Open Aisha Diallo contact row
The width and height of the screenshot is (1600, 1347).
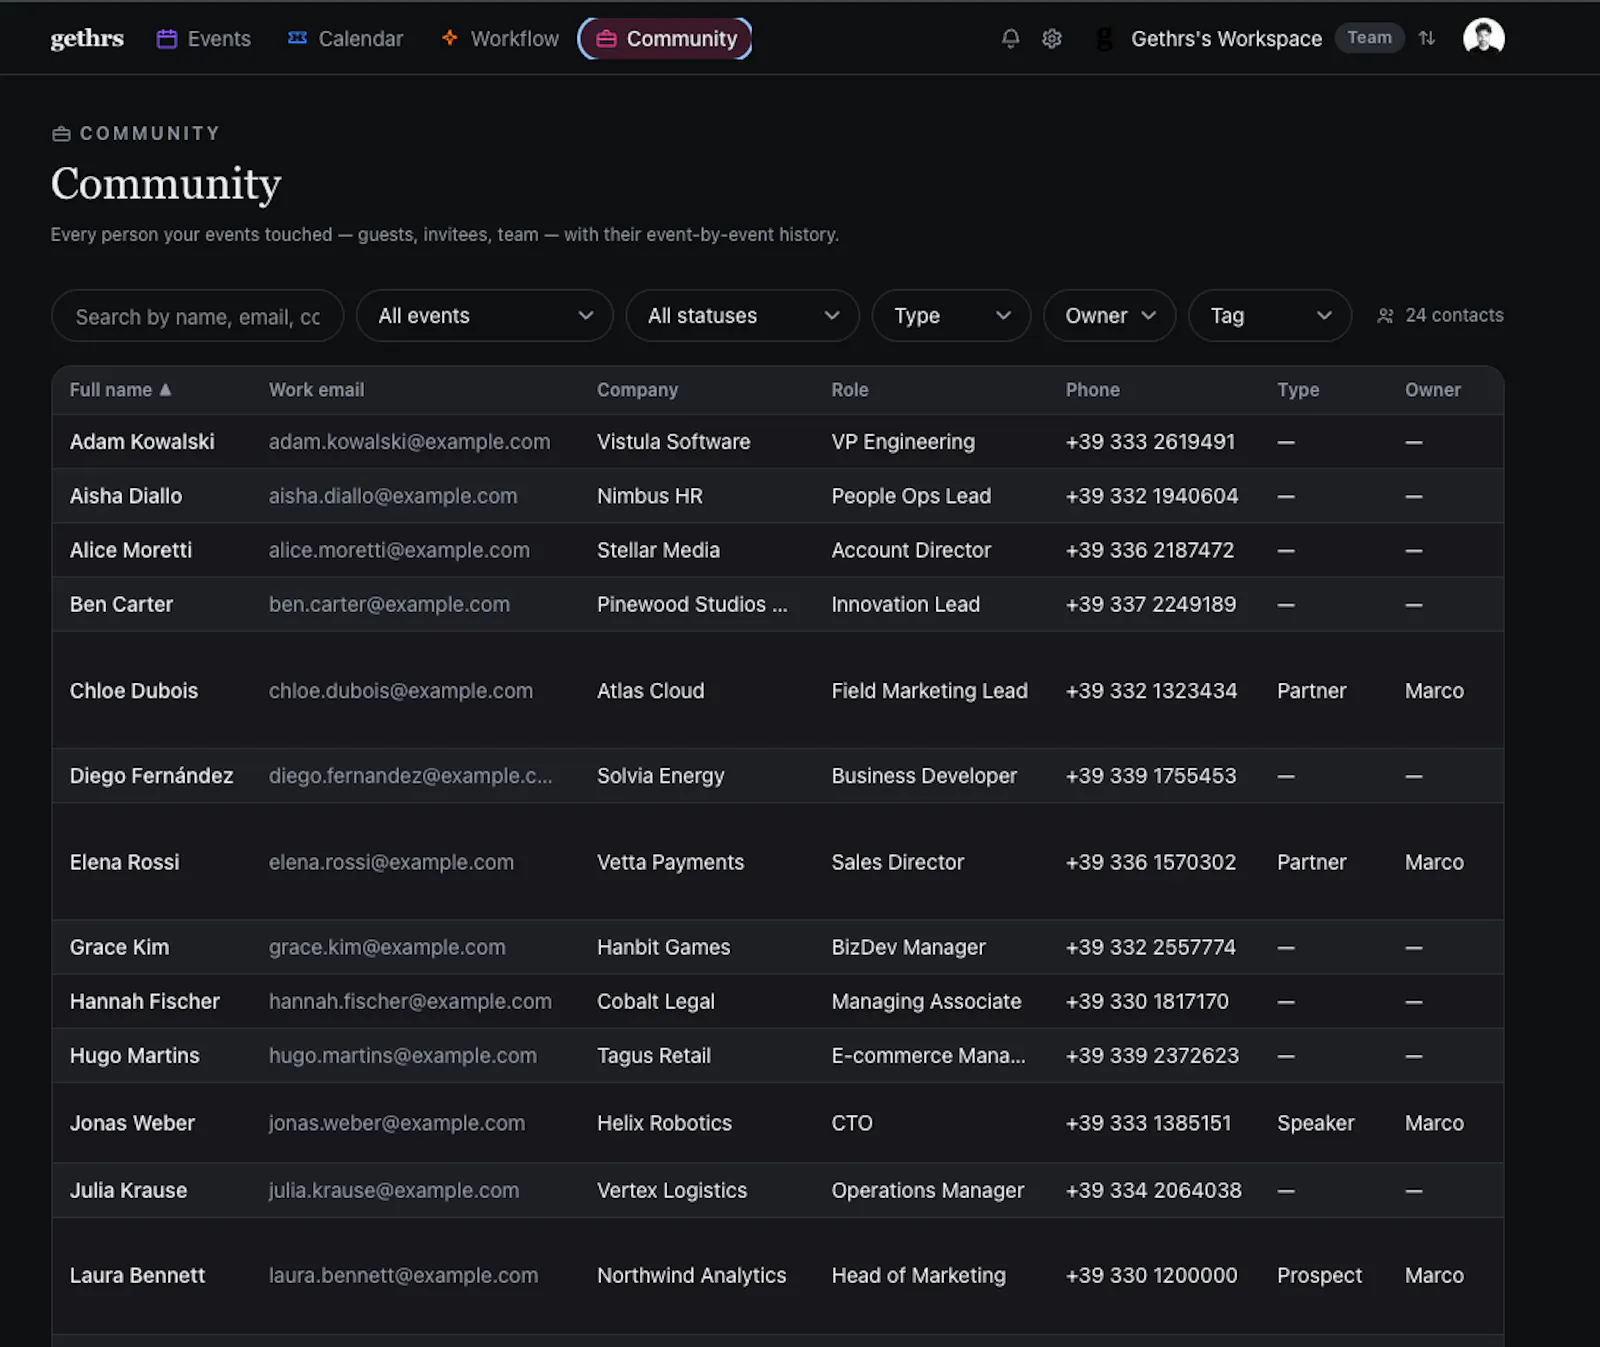(778, 496)
